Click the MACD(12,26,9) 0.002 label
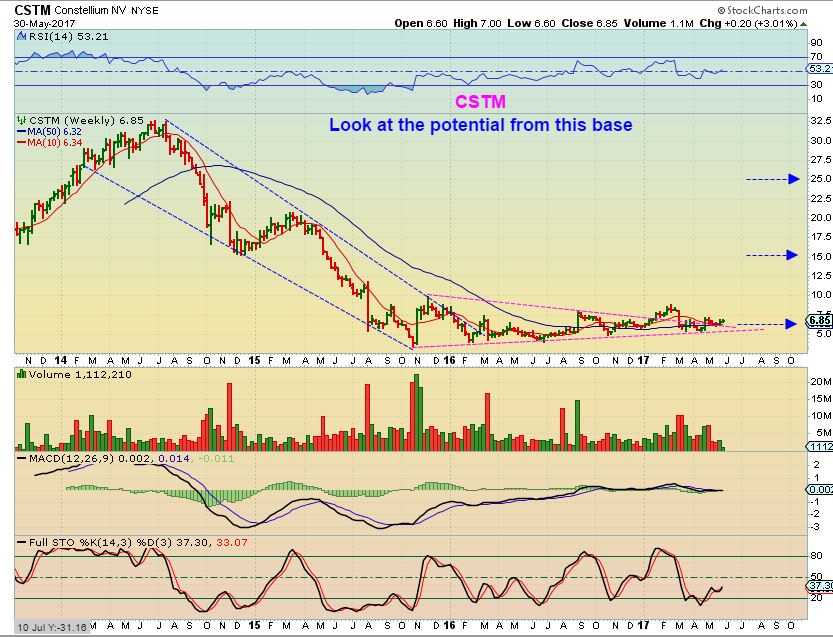The image size is (833, 637). pos(91,458)
